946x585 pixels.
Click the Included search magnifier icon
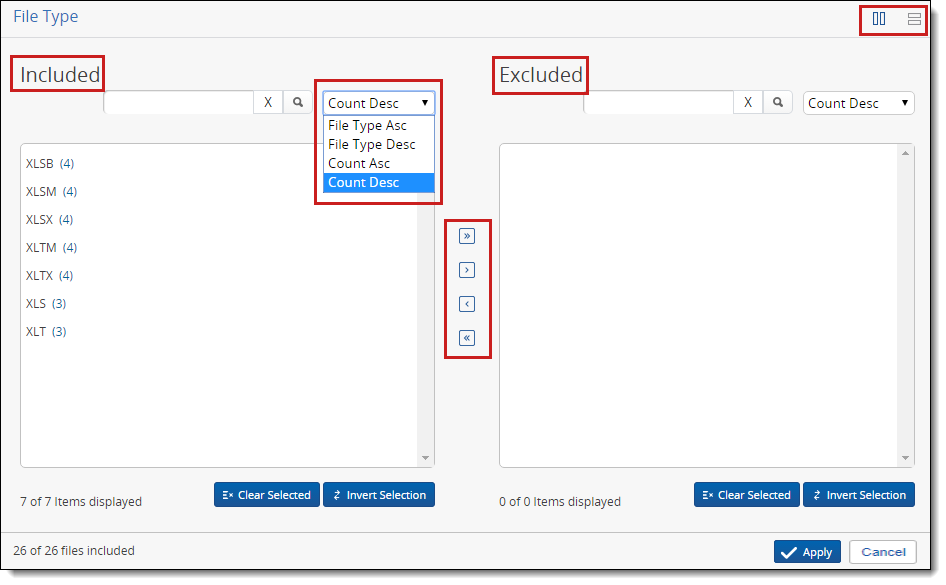(297, 101)
